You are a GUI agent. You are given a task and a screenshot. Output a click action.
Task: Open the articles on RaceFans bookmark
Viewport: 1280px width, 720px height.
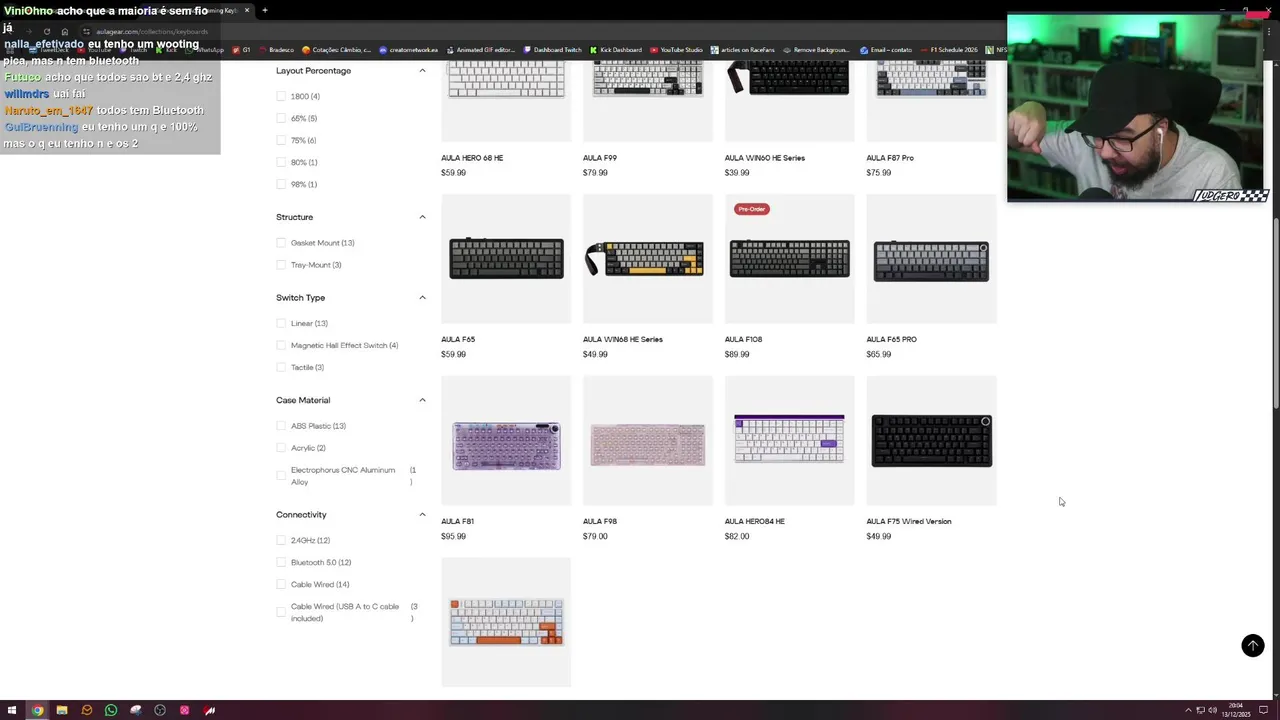743,49
